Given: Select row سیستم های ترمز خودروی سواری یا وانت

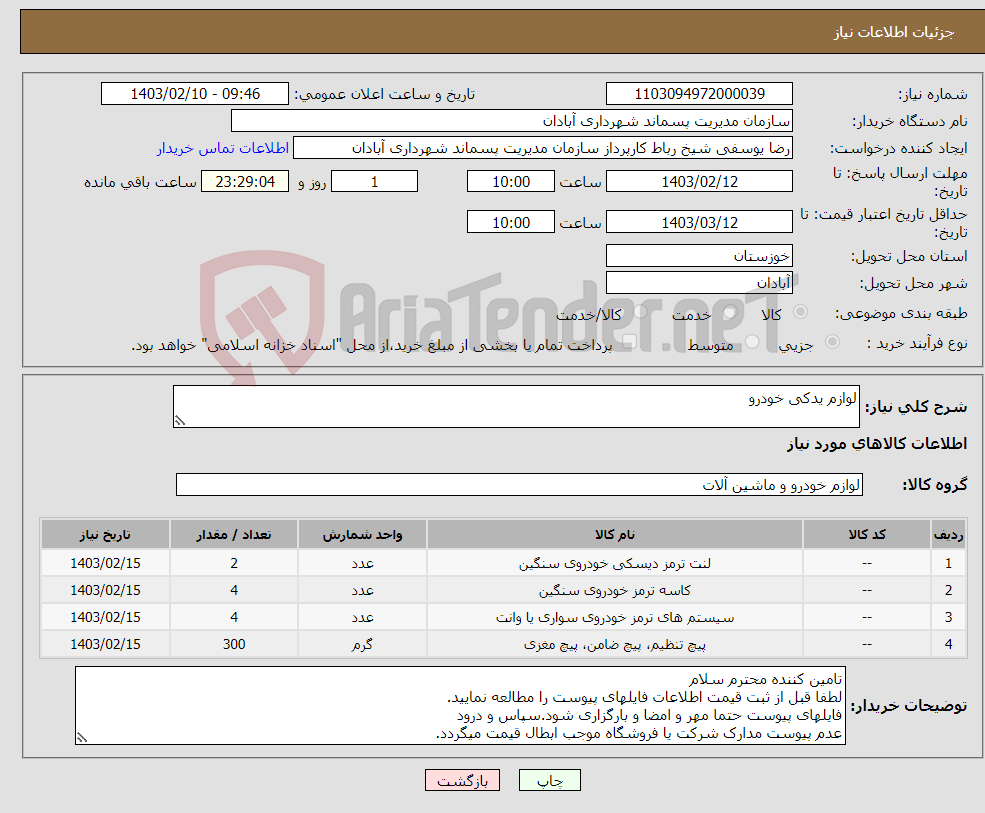Looking at the screenshot, I should click(x=503, y=617).
